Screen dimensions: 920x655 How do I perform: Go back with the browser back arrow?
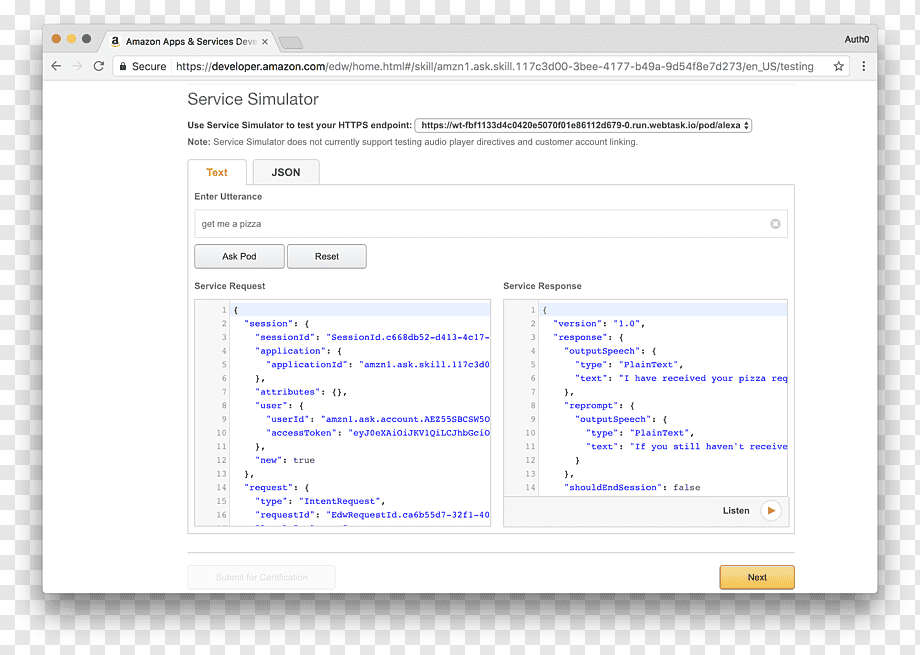point(56,66)
